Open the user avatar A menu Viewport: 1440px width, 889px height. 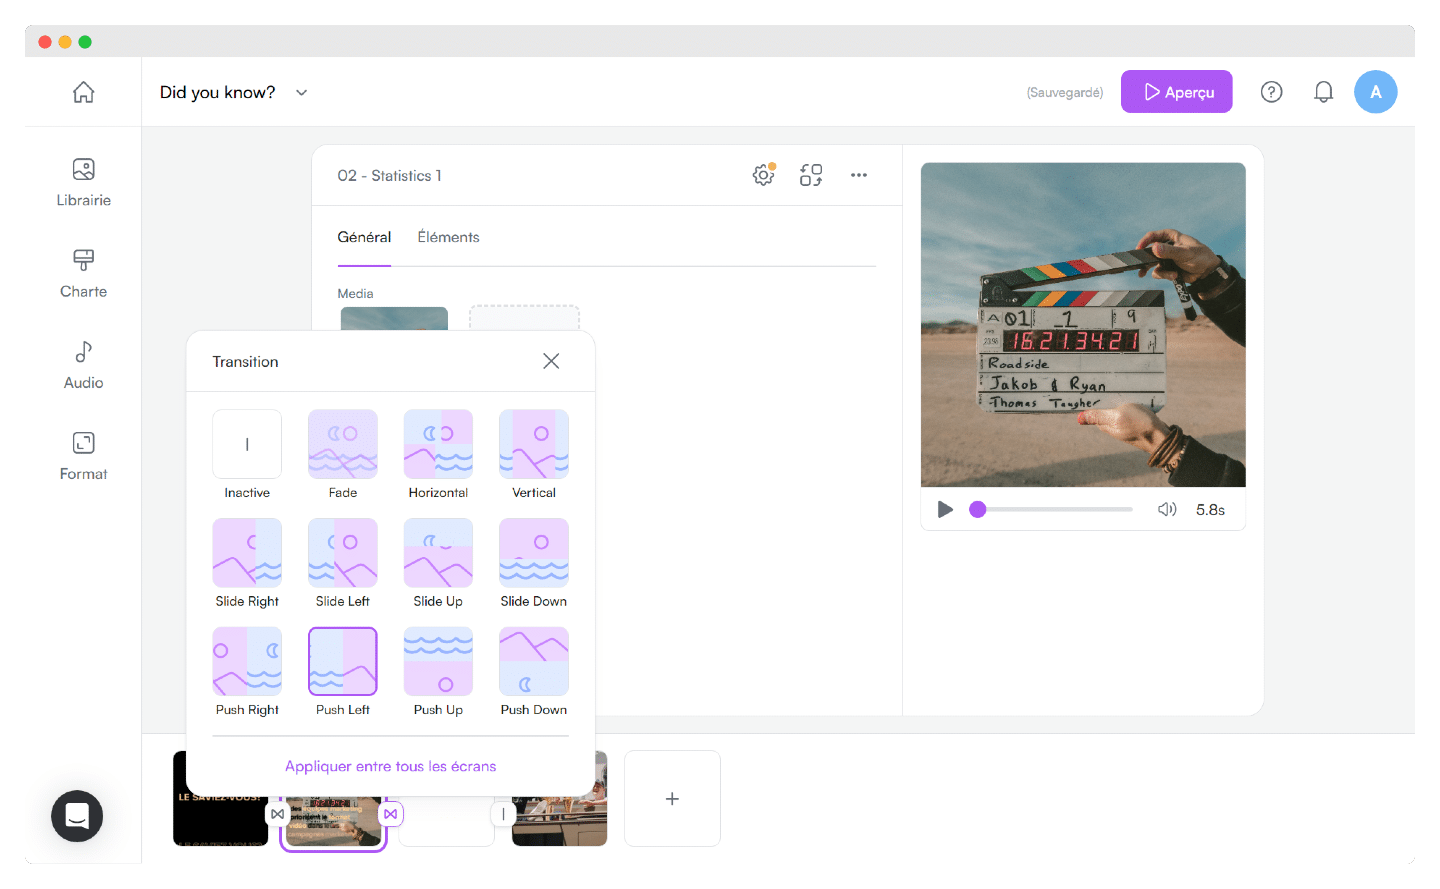pos(1375,92)
